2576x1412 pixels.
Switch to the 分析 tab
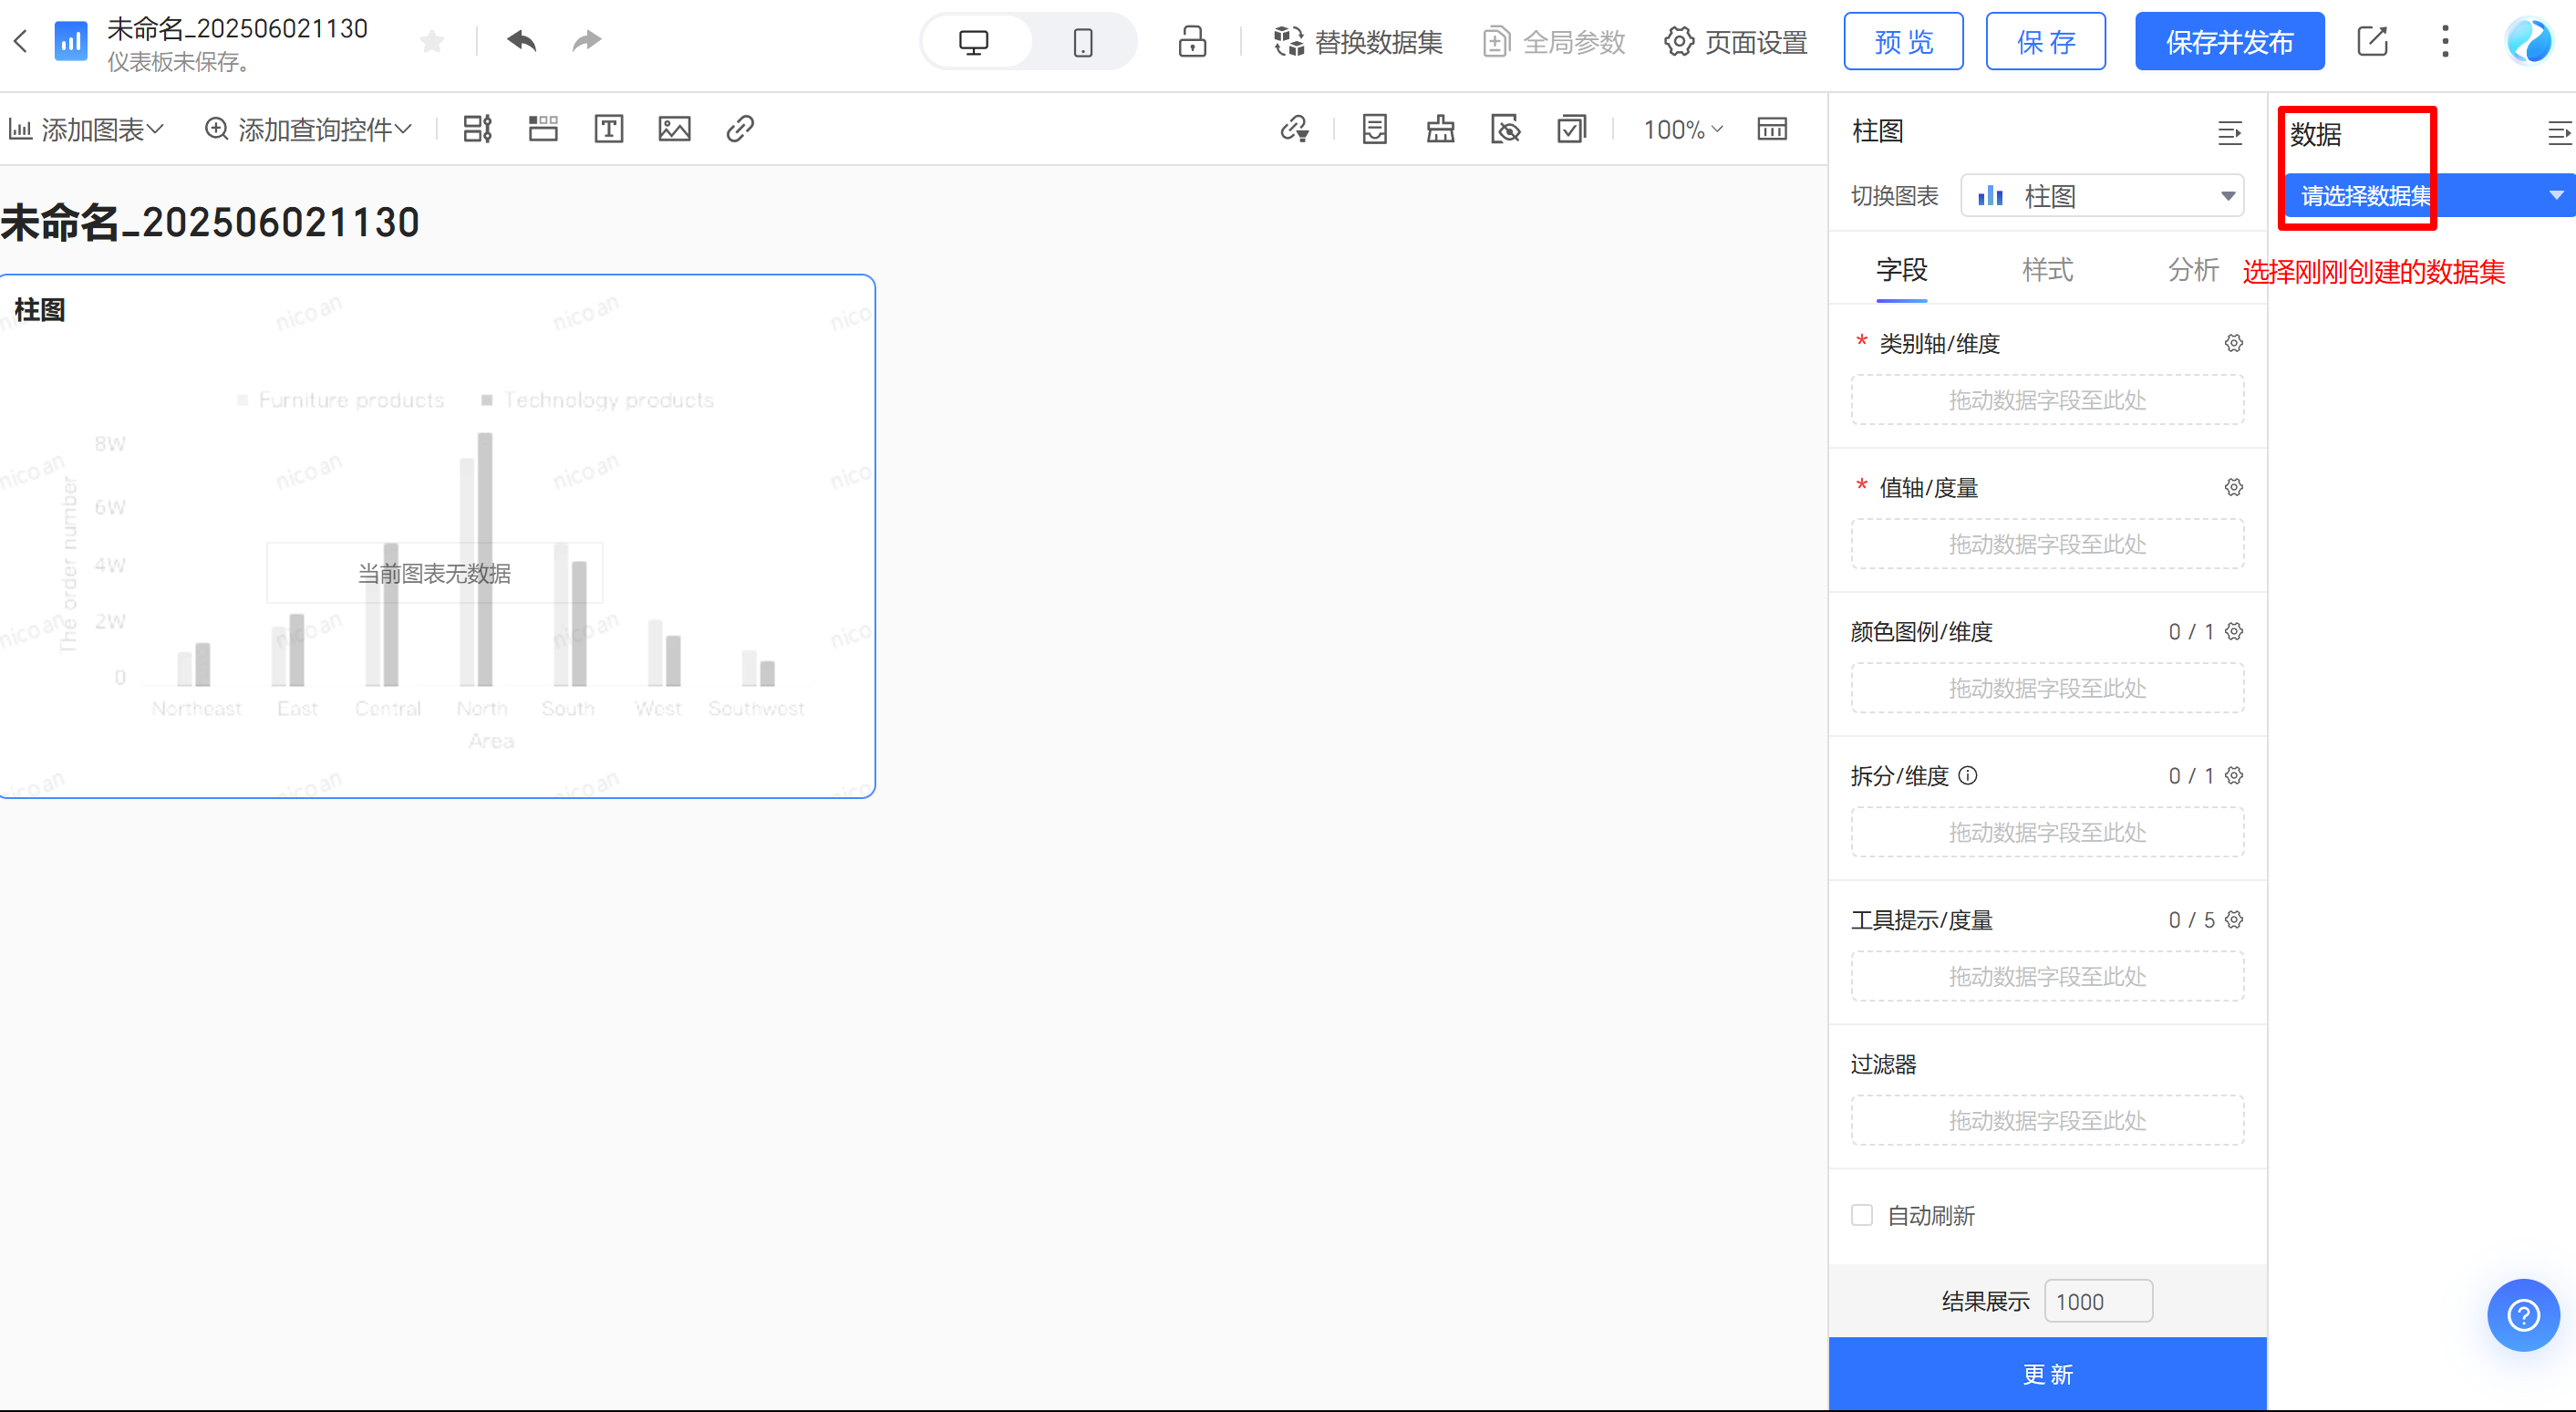pos(2192,270)
